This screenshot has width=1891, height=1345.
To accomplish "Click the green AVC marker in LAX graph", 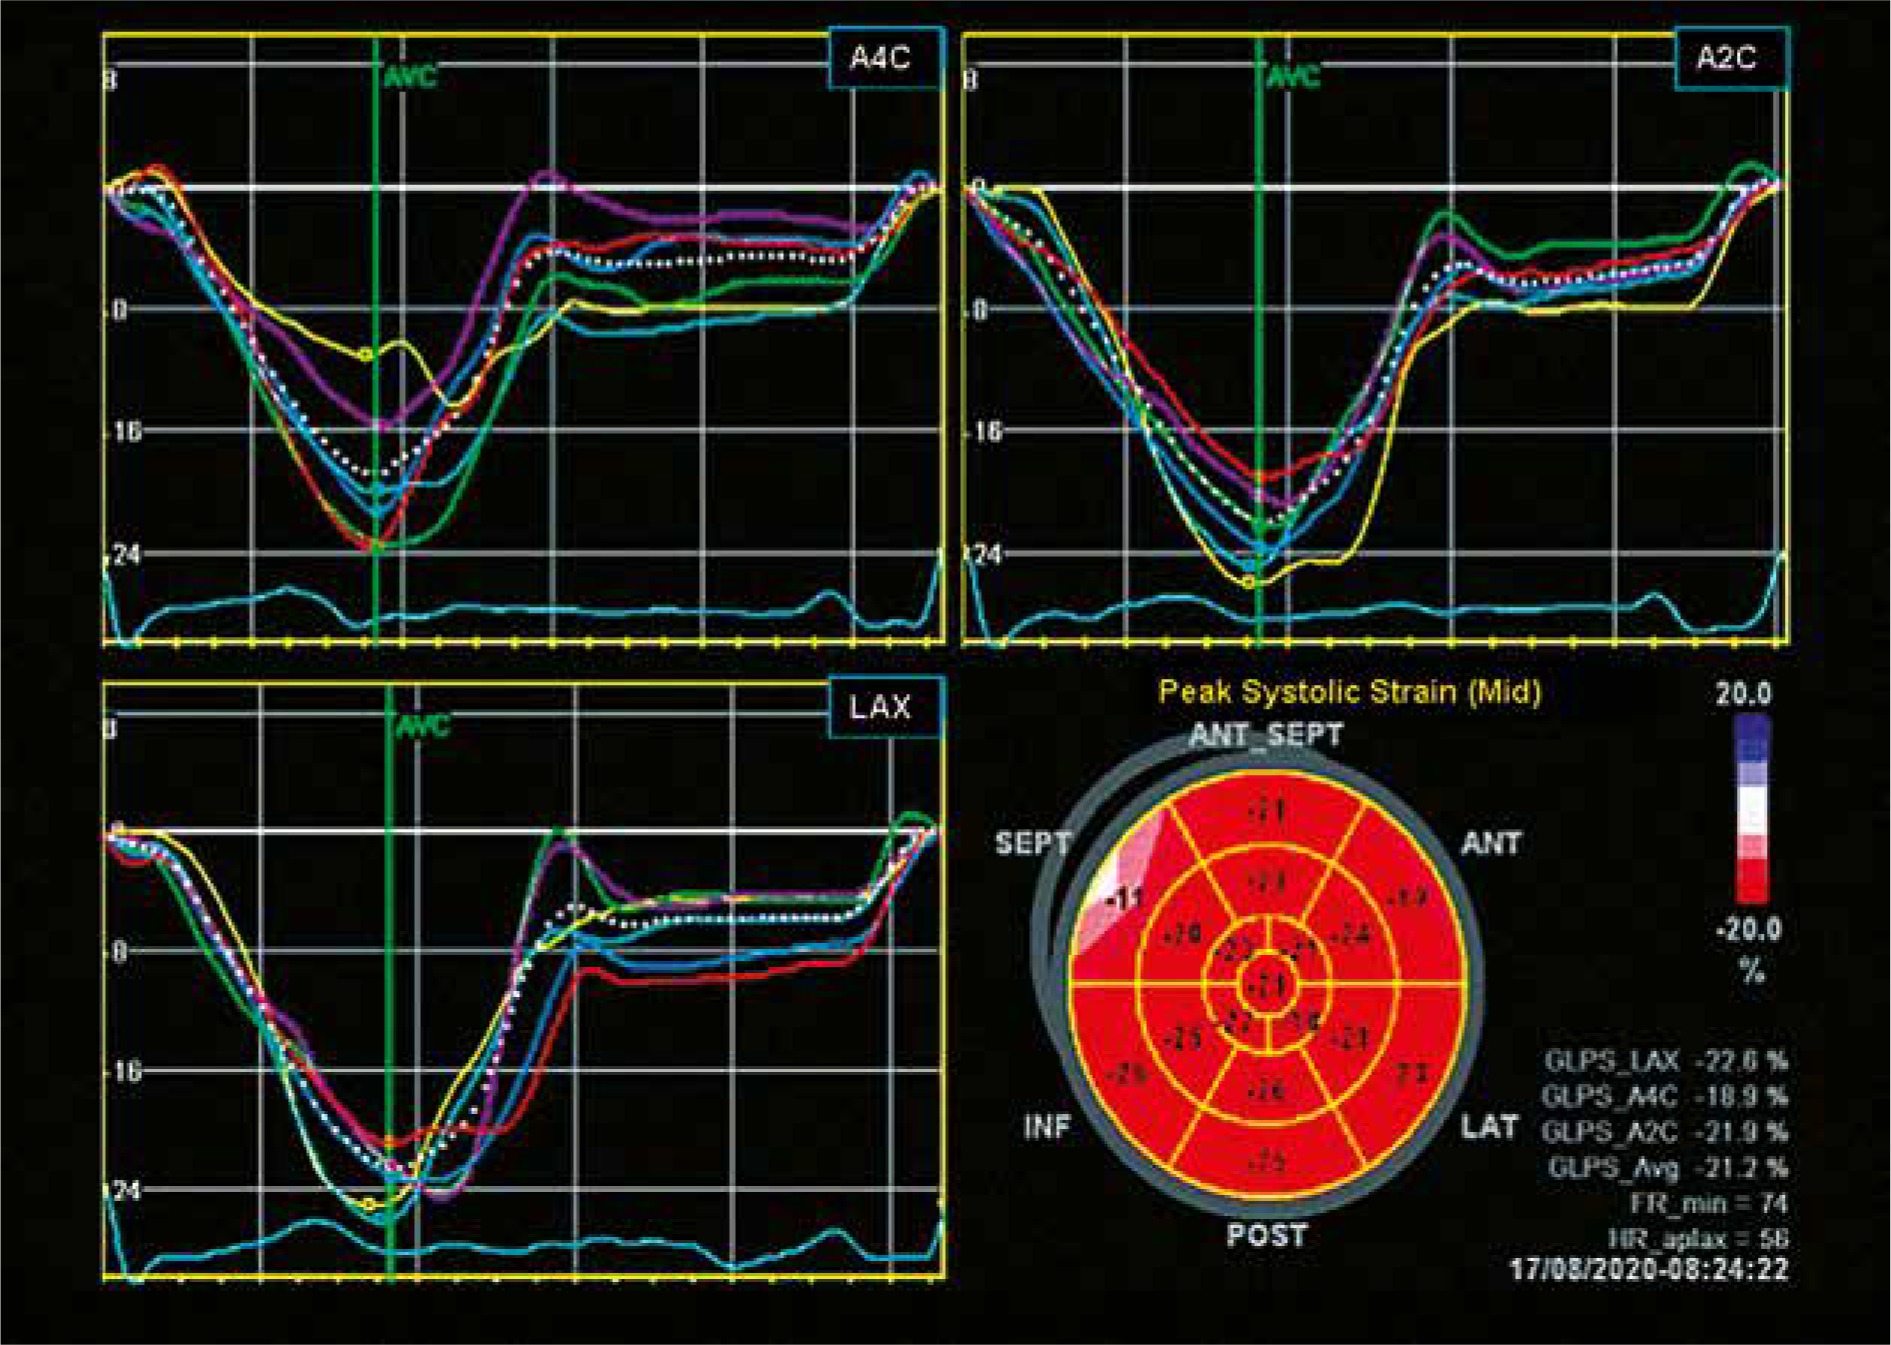I will tap(423, 726).
